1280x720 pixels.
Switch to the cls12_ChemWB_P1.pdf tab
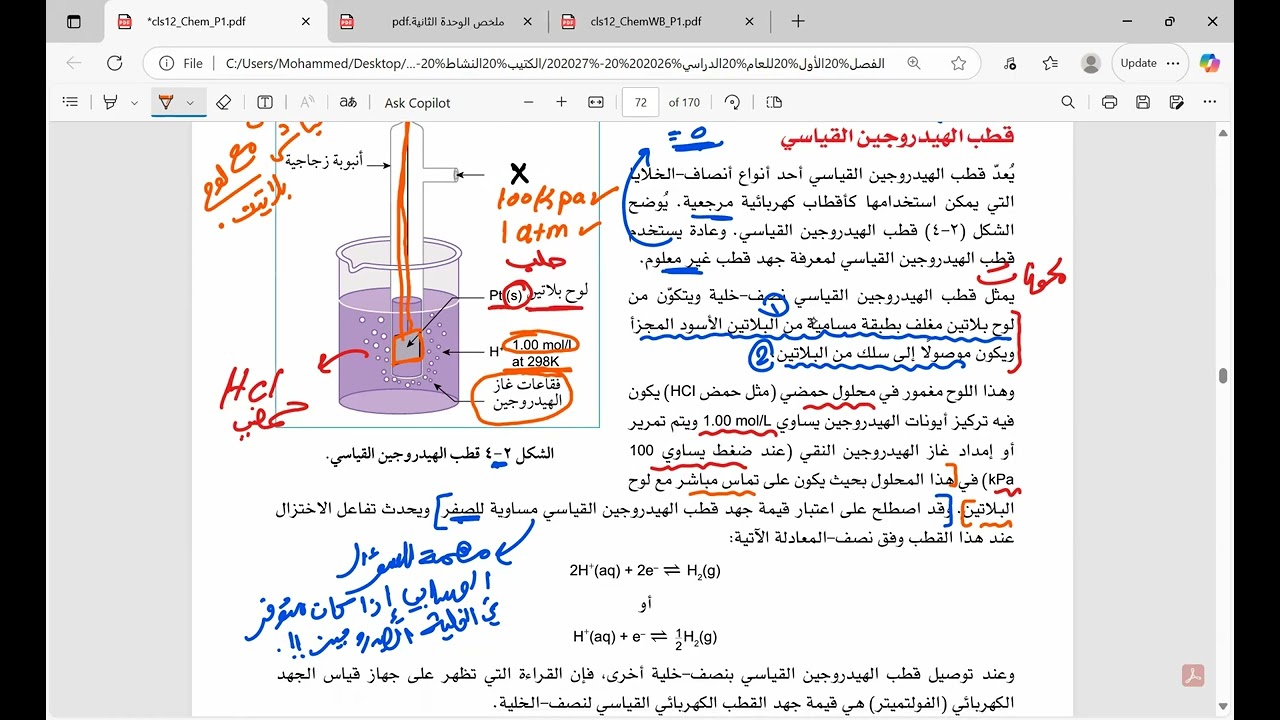659,21
